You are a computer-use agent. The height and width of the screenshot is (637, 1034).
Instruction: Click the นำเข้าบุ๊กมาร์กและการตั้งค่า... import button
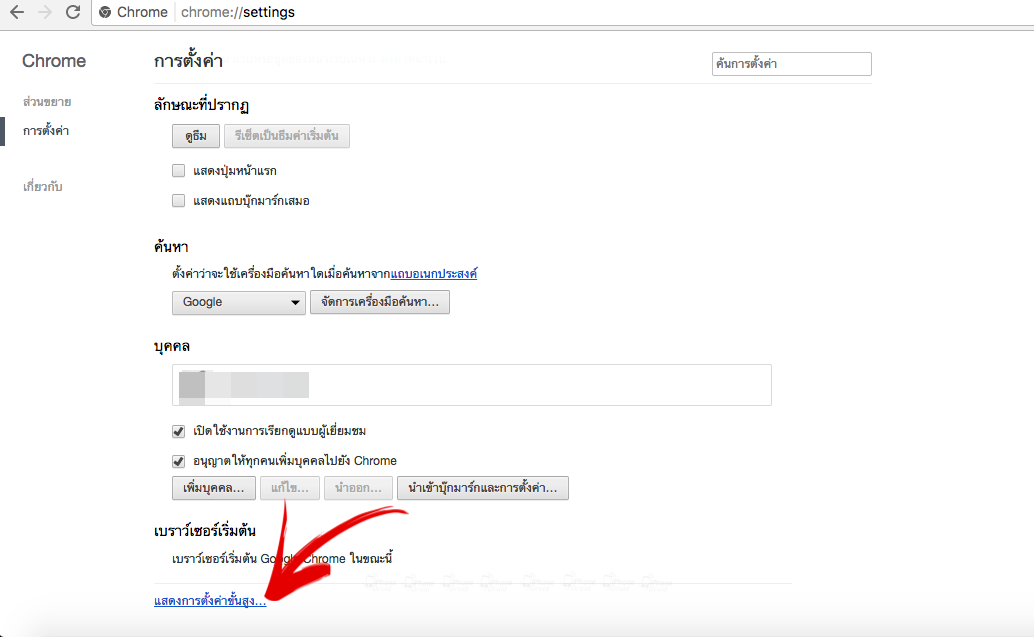tap(482, 488)
